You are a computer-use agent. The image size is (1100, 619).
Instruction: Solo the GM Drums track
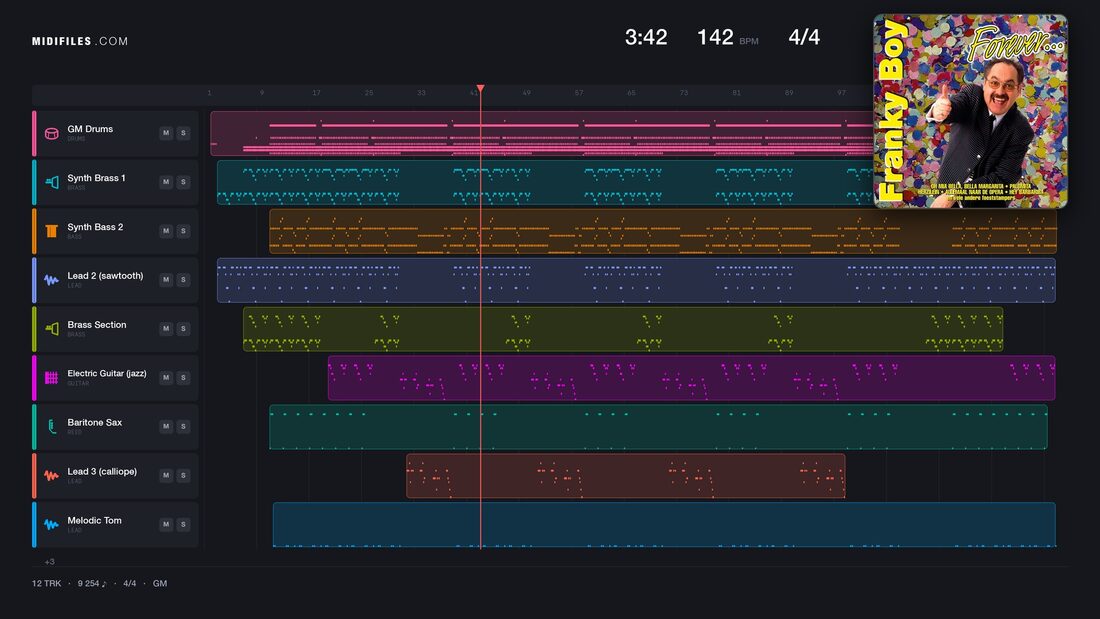tap(183, 133)
